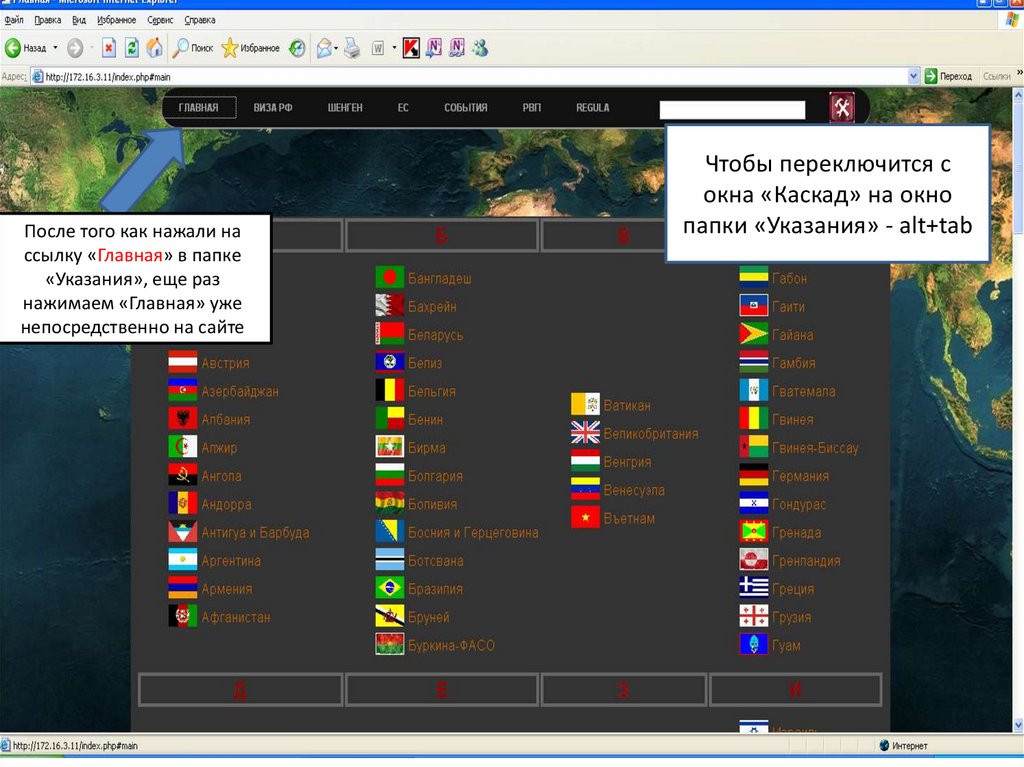Image resolution: width=1024 pixels, height=767 pixels.
Task: Expand the address bar history dropdown arrow
Action: click(913, 75)
